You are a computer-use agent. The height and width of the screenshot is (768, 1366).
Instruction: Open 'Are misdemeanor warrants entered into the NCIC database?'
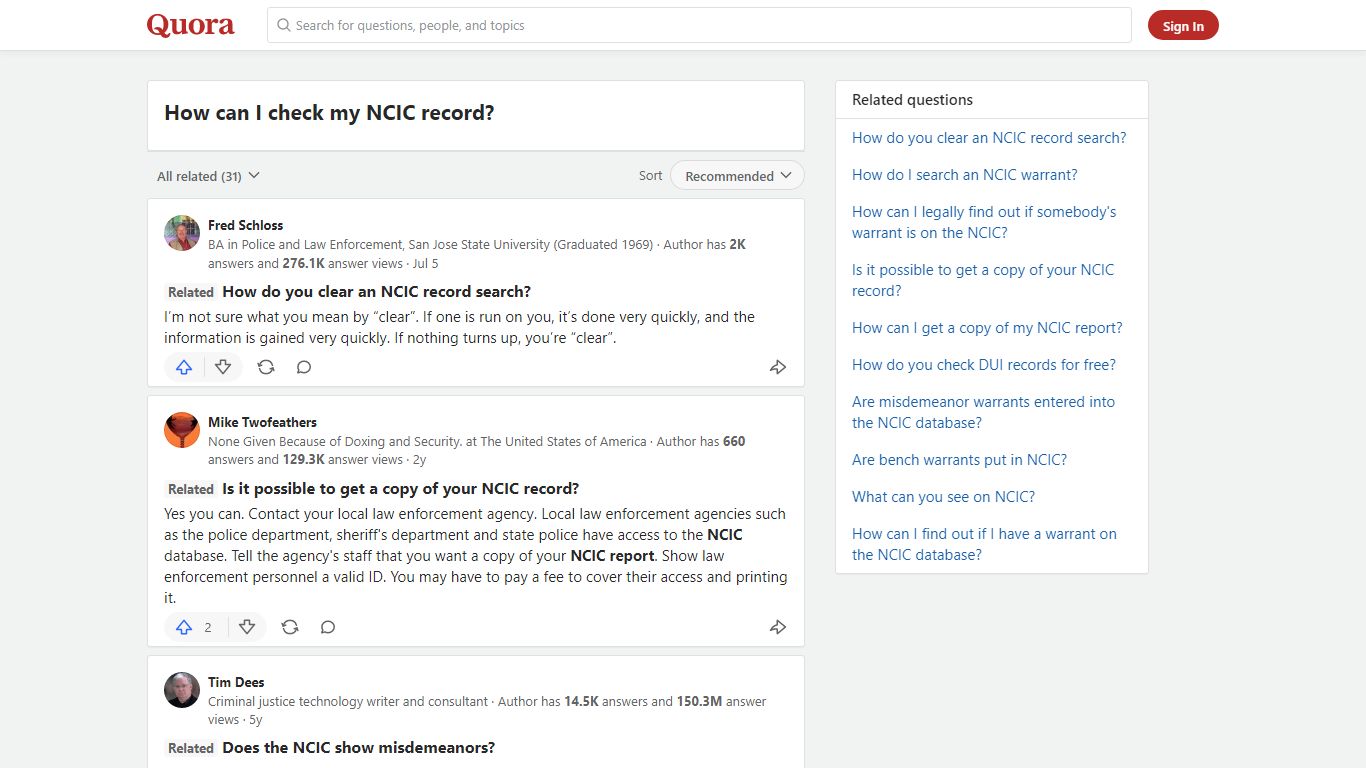point(983,412)
